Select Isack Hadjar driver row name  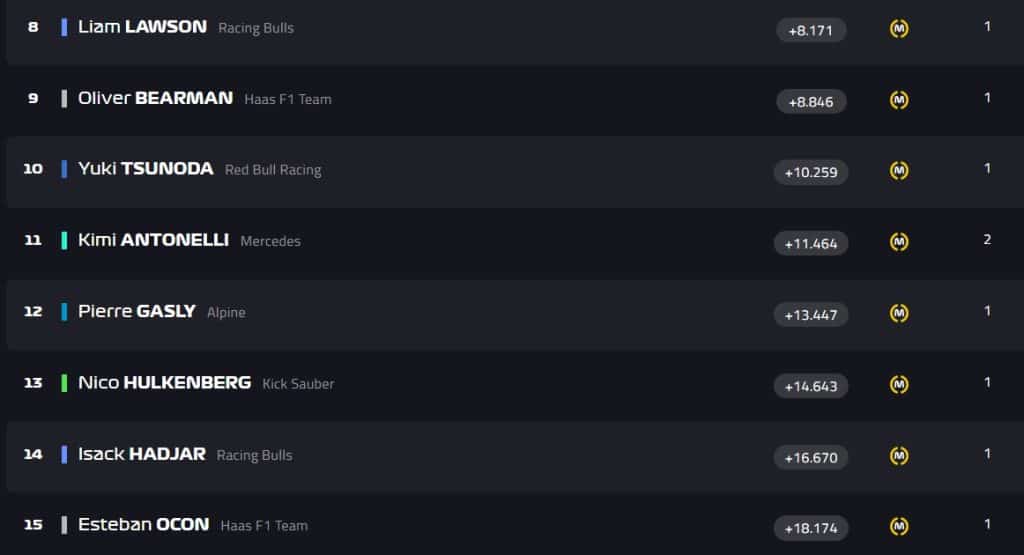(142, 454)
